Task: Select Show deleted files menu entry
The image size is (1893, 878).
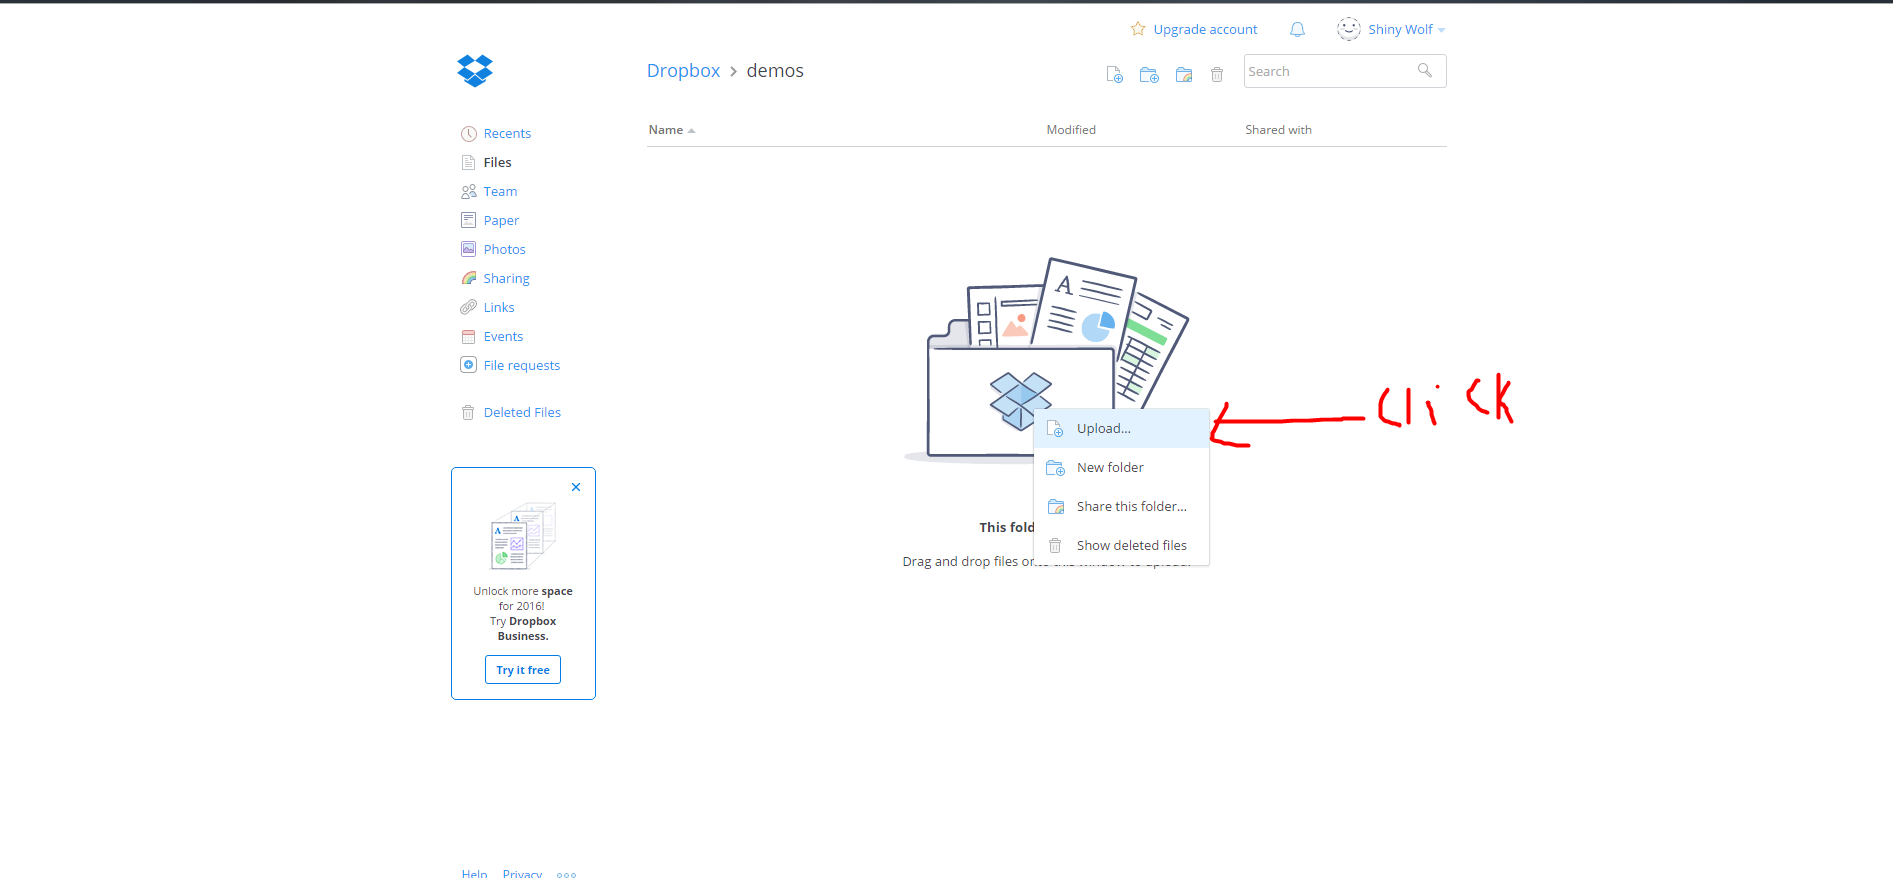Action: click(x=1131, y=546)
